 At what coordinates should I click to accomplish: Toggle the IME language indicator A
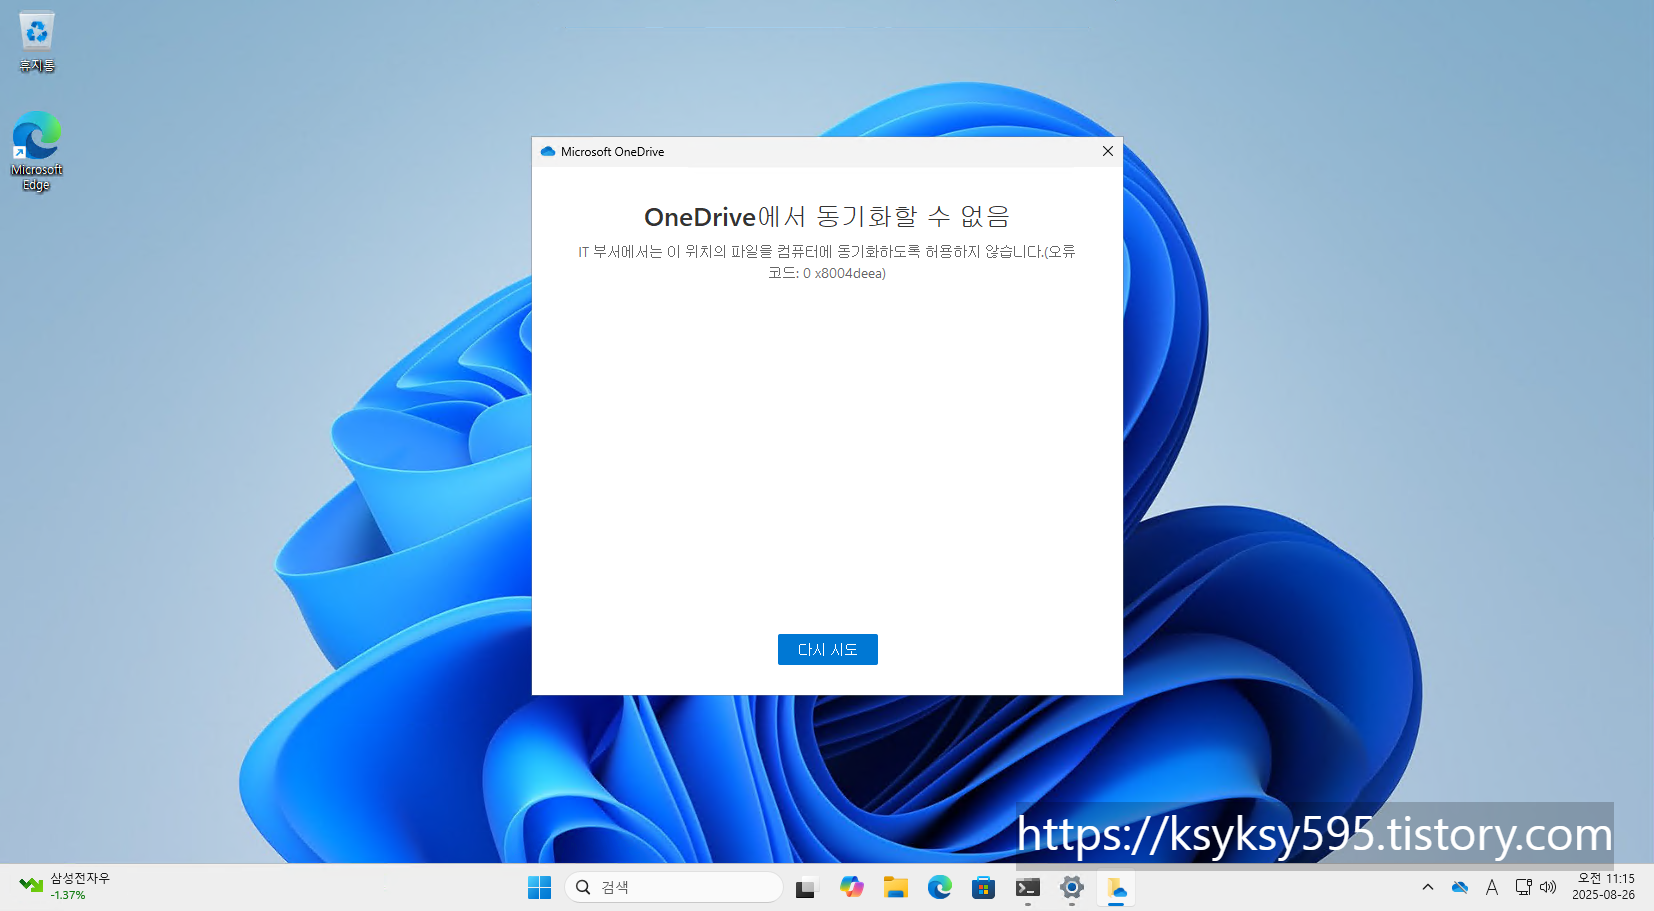click(x=1491, y=887)
